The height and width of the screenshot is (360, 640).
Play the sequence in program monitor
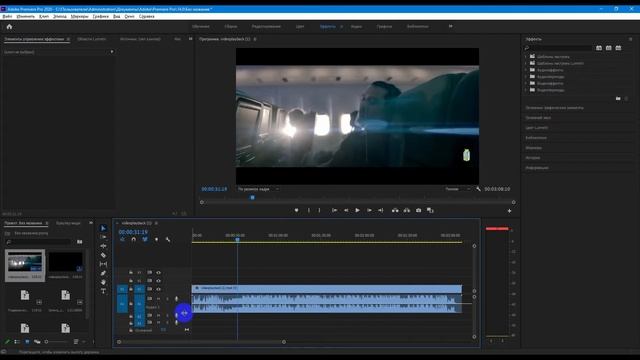tap(358, 210)
